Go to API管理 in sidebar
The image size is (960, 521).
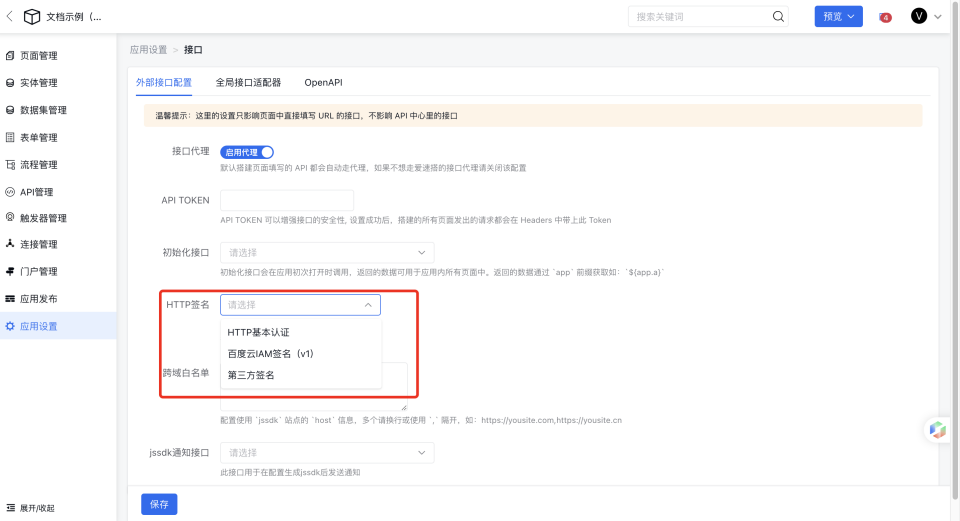pyautogui.click(x=36, y=191)
